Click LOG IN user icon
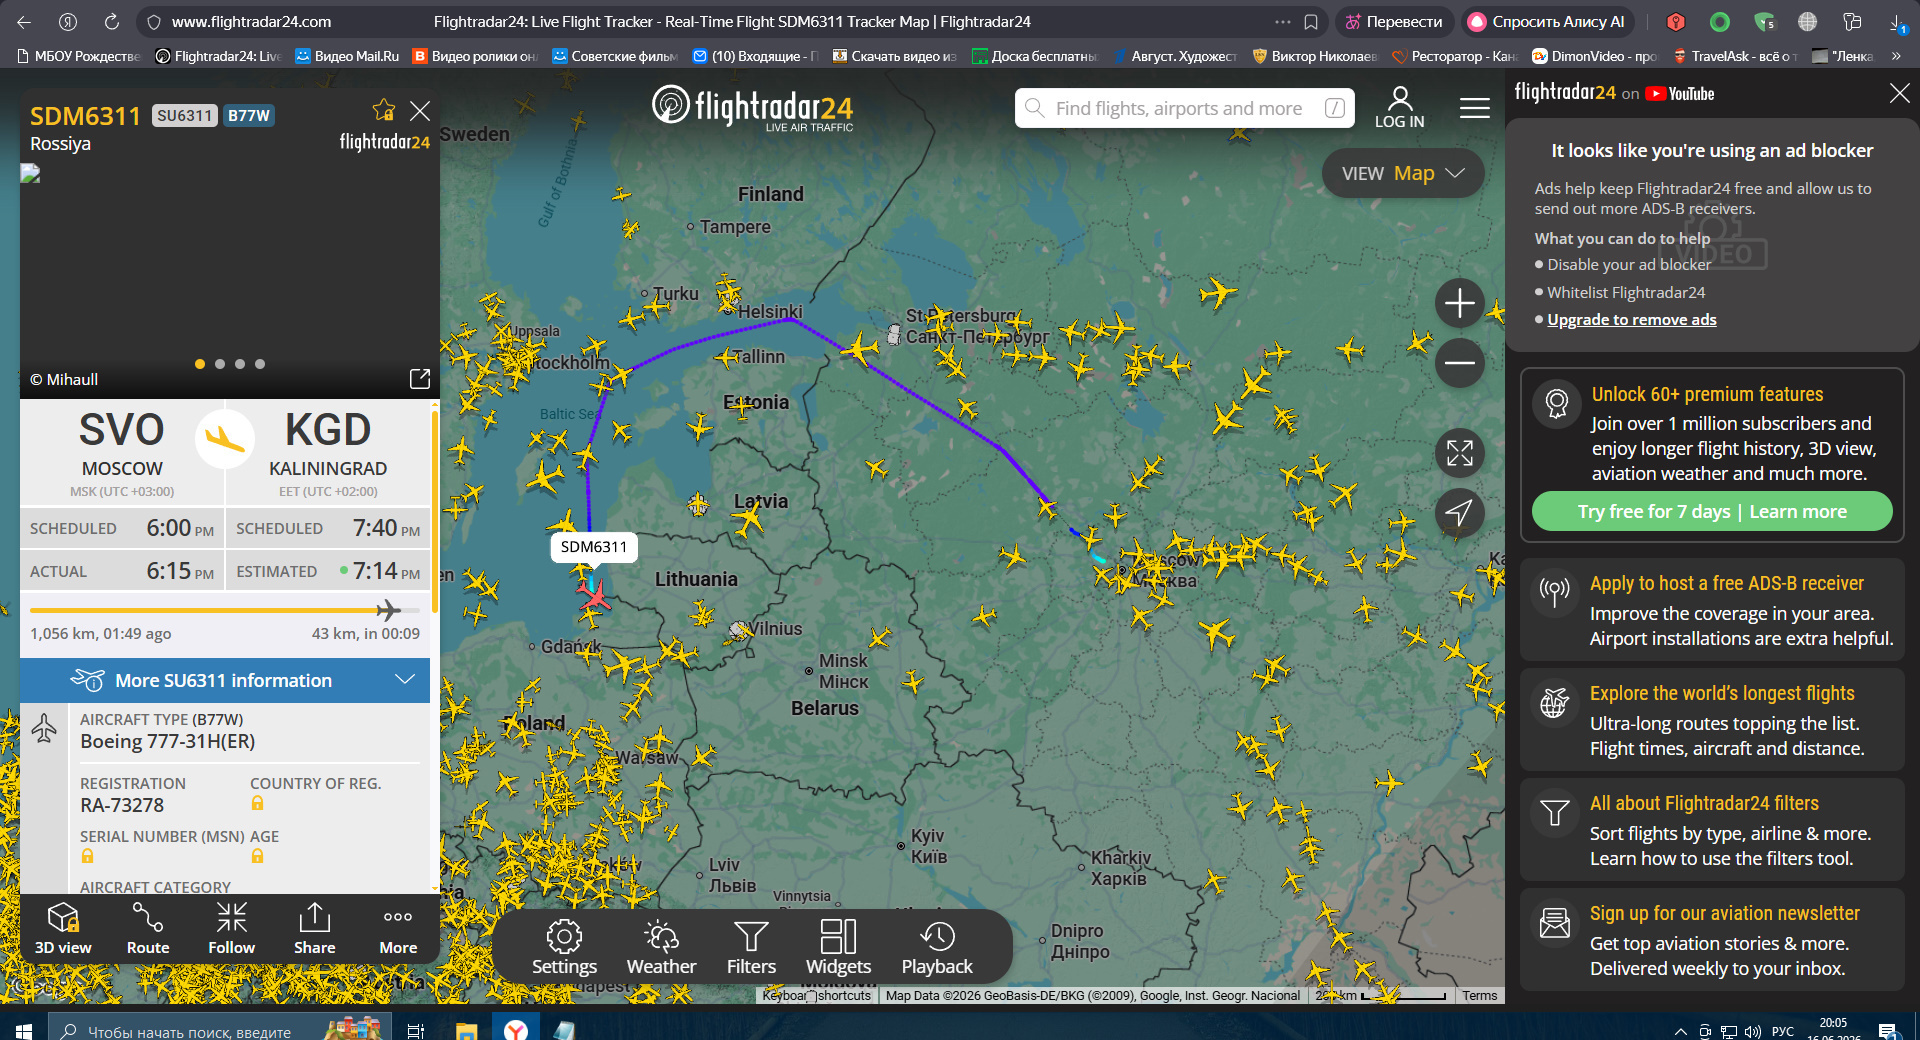 (1400, 107)
